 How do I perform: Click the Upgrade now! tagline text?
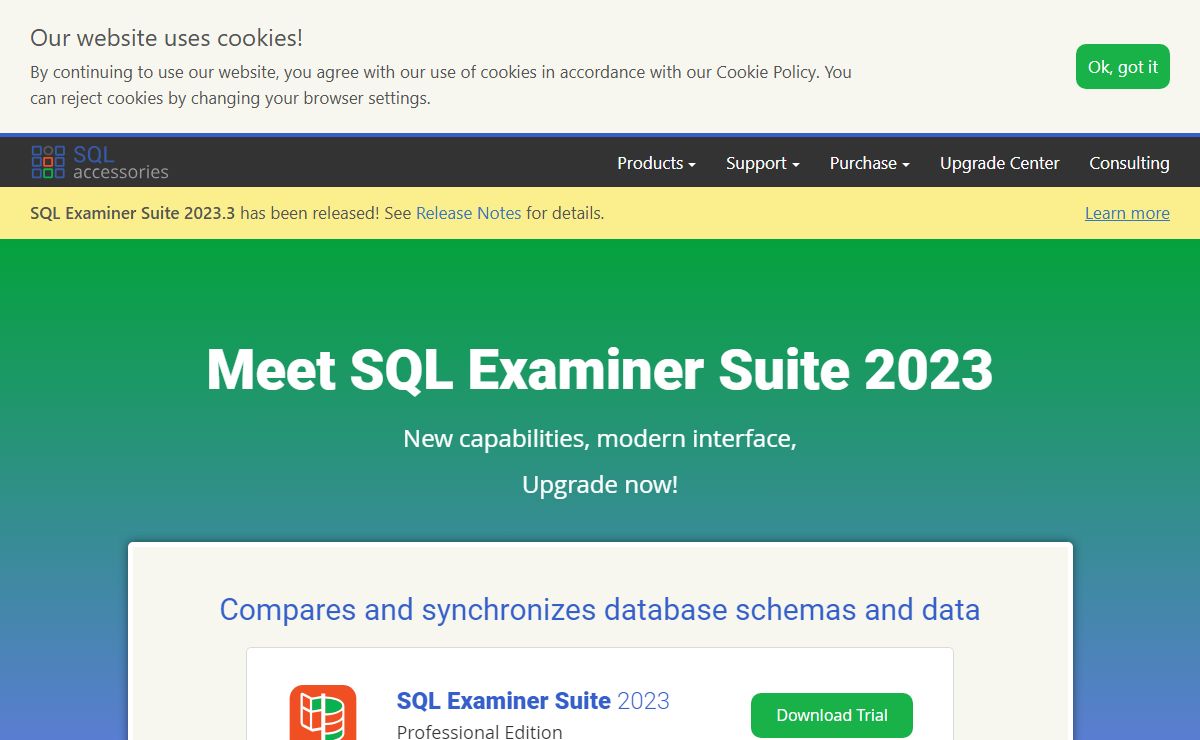click(600, 485)
